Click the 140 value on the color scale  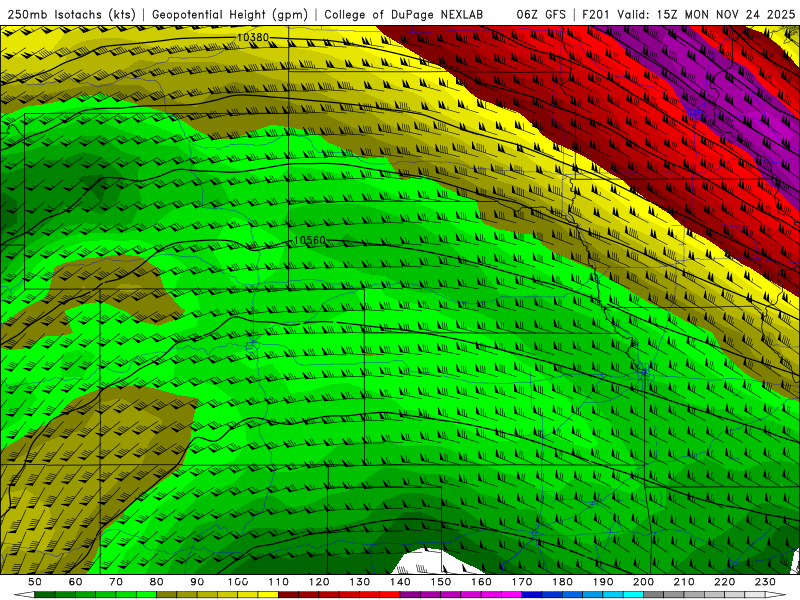pos(400,582)
